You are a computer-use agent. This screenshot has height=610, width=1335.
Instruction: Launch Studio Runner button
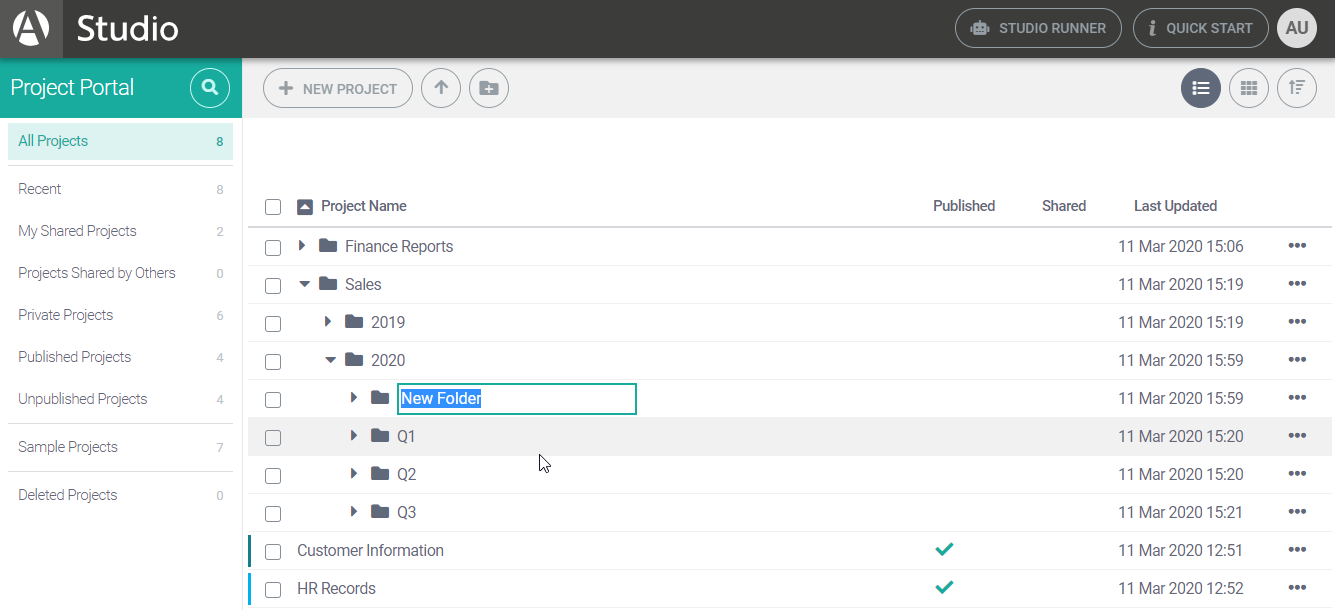1038,28
